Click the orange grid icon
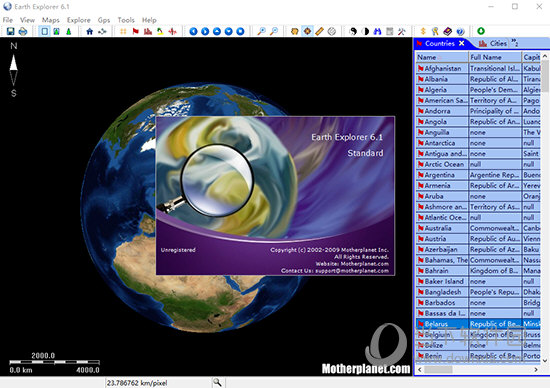 (x=123, y=32)
